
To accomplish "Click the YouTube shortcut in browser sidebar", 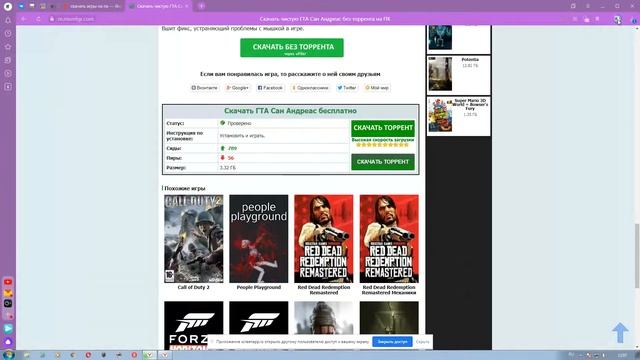I will tap(8, 282).
